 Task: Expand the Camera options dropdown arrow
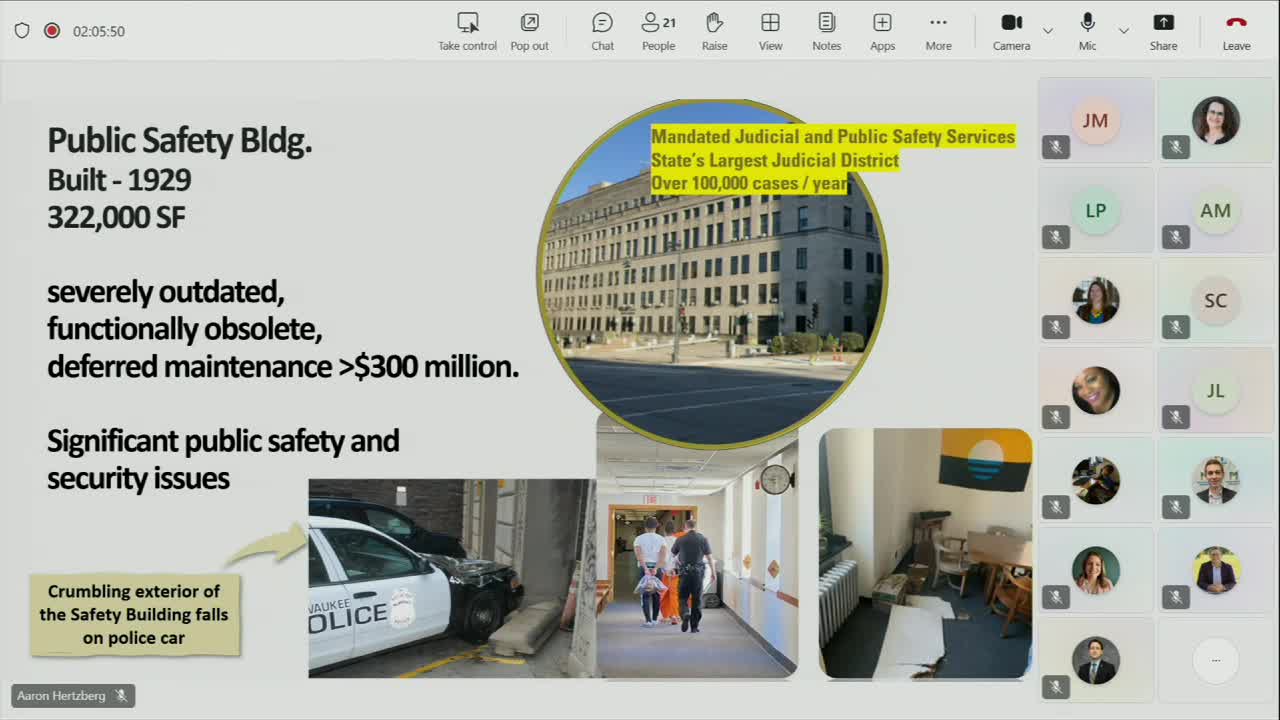[x=1048, y=31]
